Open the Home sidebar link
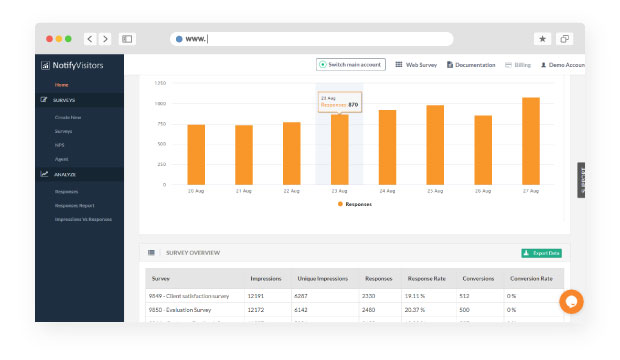This screenshot has height=360, width=620. point(61,85)
